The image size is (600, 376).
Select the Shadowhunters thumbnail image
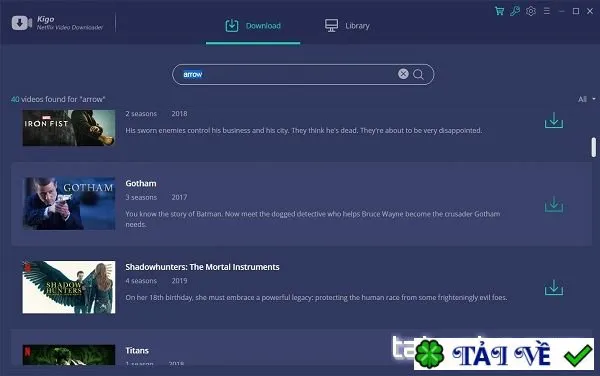[69, 287]
